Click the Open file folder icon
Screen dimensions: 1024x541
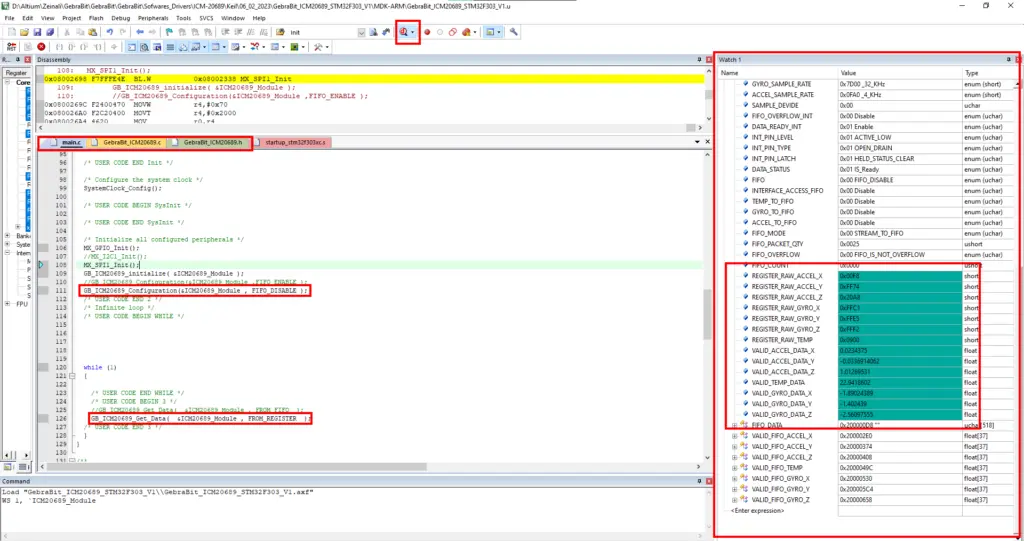[x=24, y=32]
